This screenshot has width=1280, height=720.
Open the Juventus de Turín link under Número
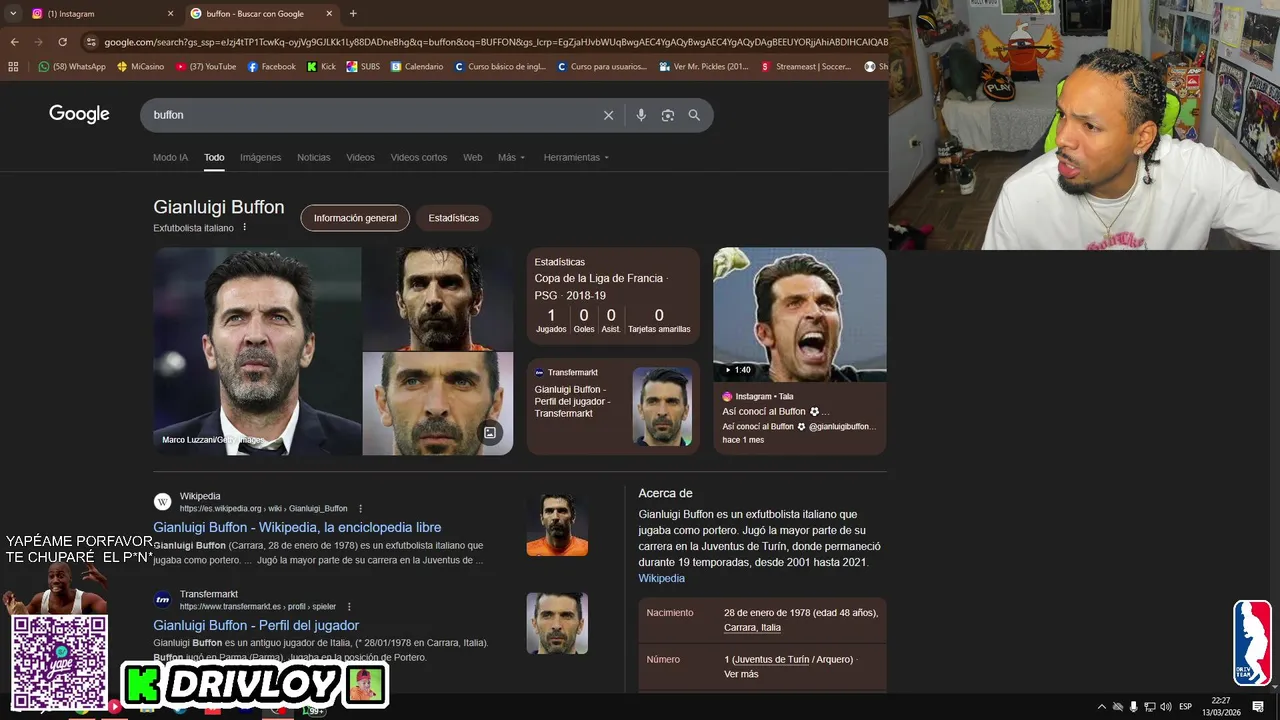(771, 659)
